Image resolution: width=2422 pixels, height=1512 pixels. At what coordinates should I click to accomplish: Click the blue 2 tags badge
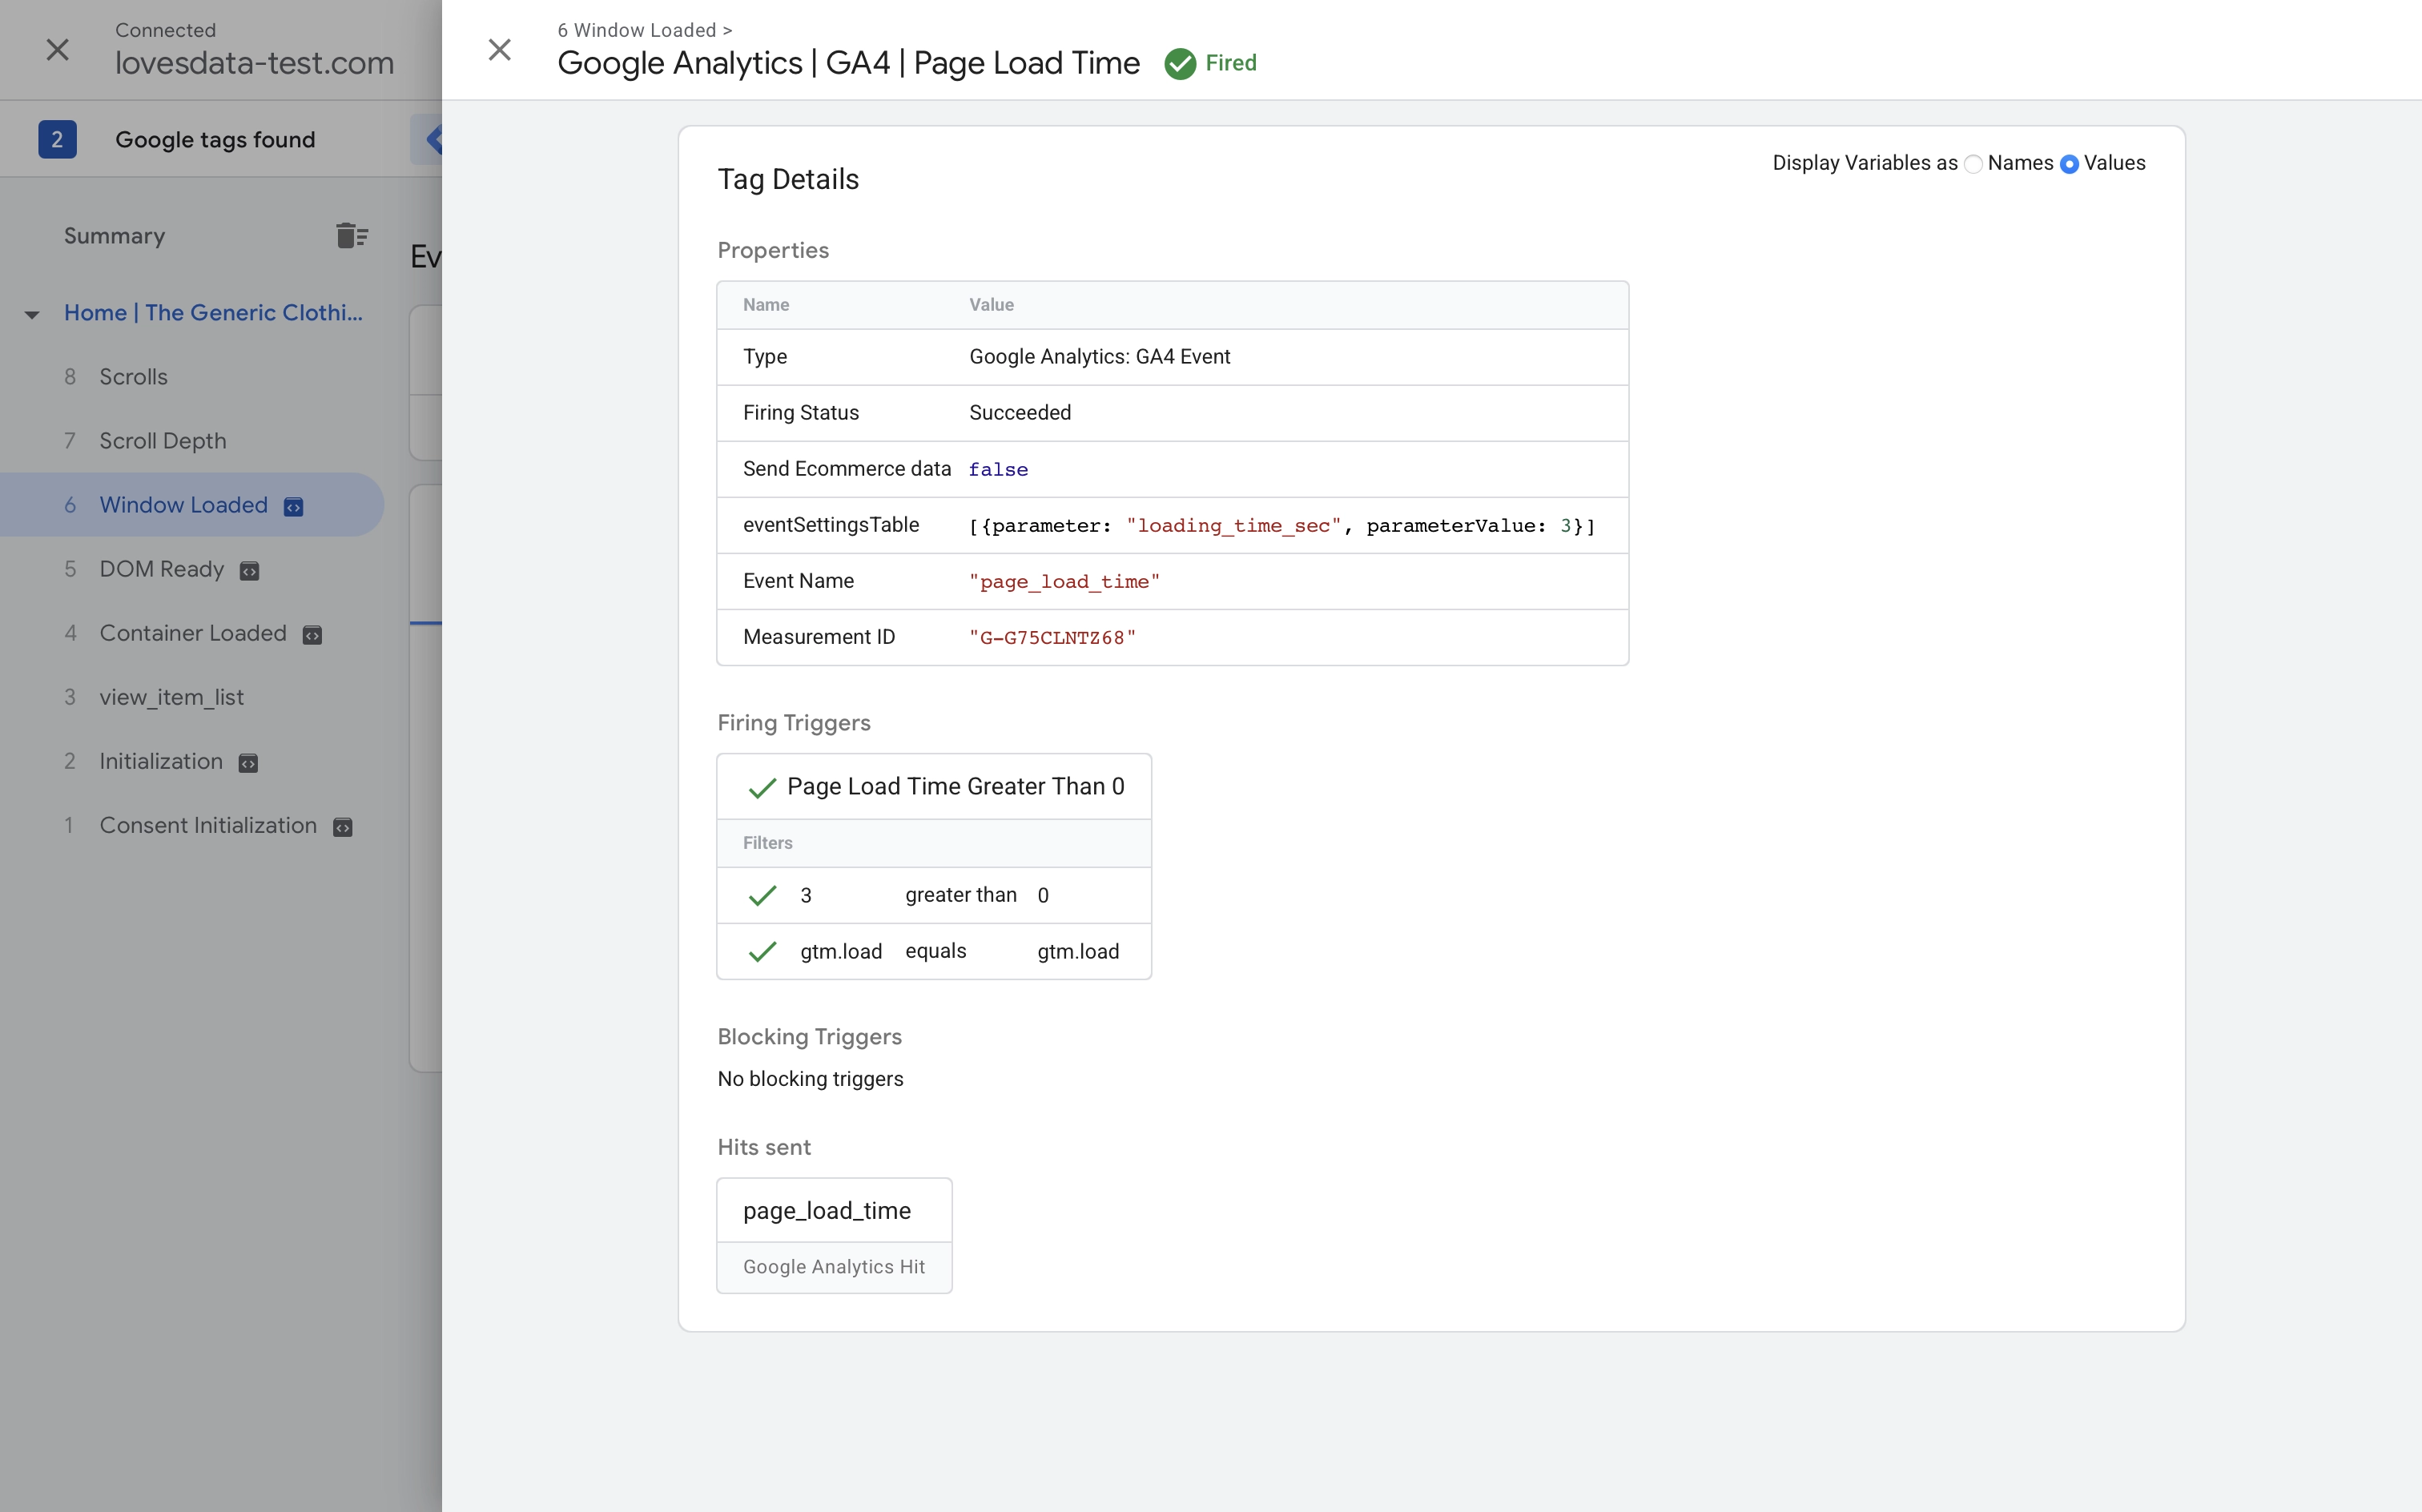tap(57, 139)
